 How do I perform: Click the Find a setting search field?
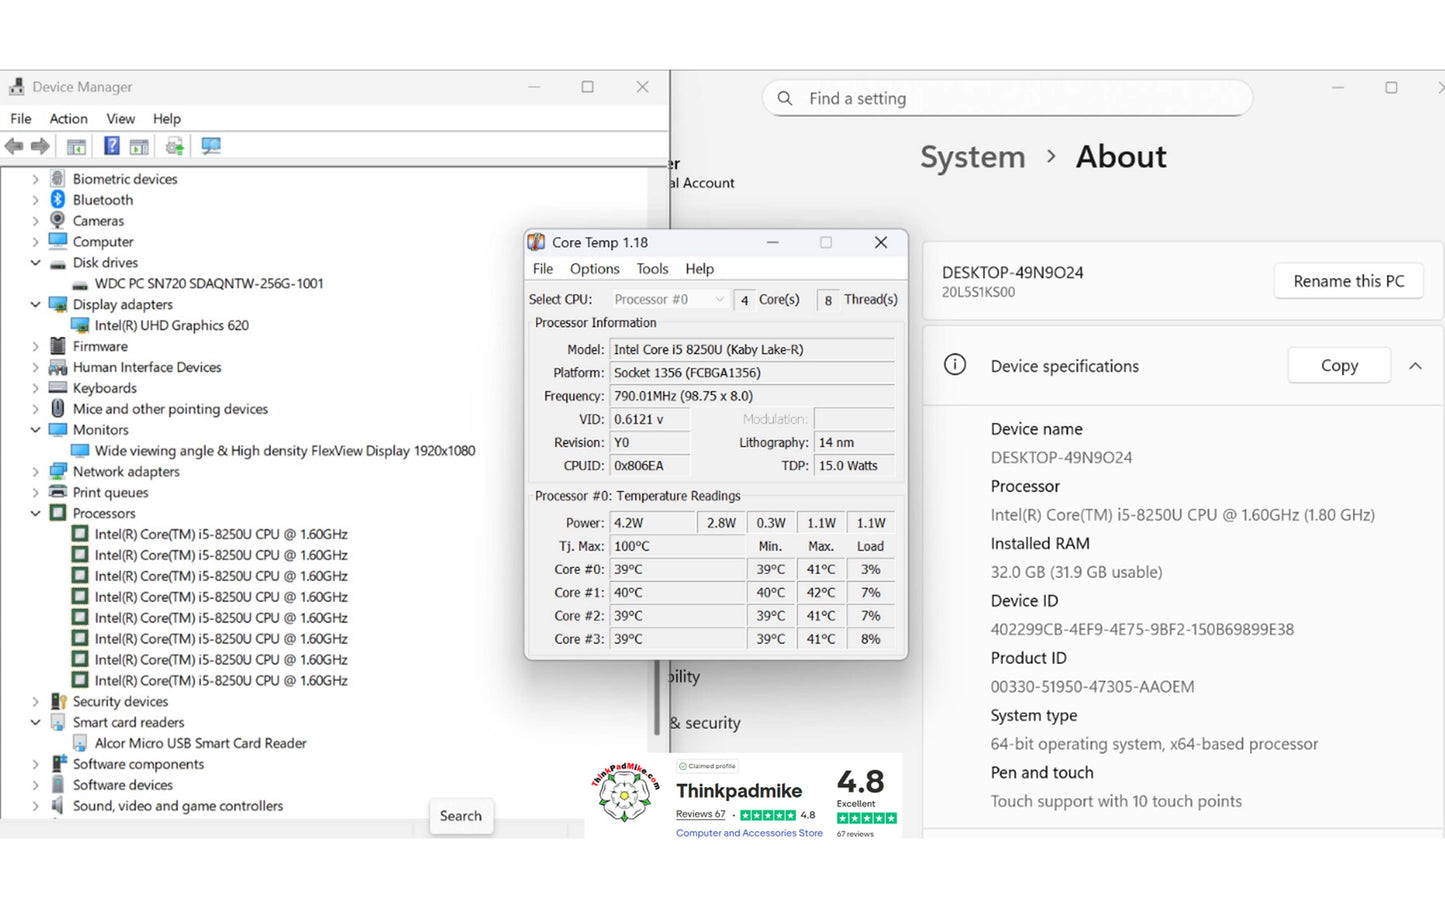click(1010, 98)
